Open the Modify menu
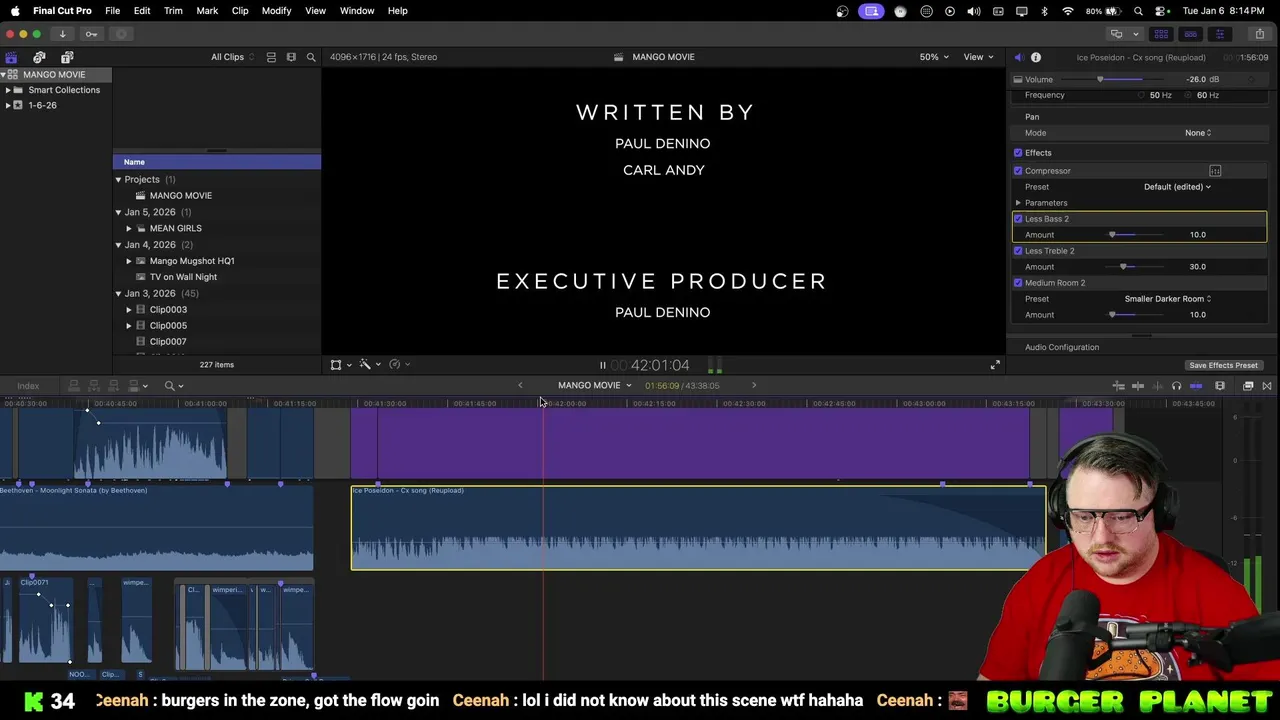Viewport: 1280px width, 720px height. 276,11
